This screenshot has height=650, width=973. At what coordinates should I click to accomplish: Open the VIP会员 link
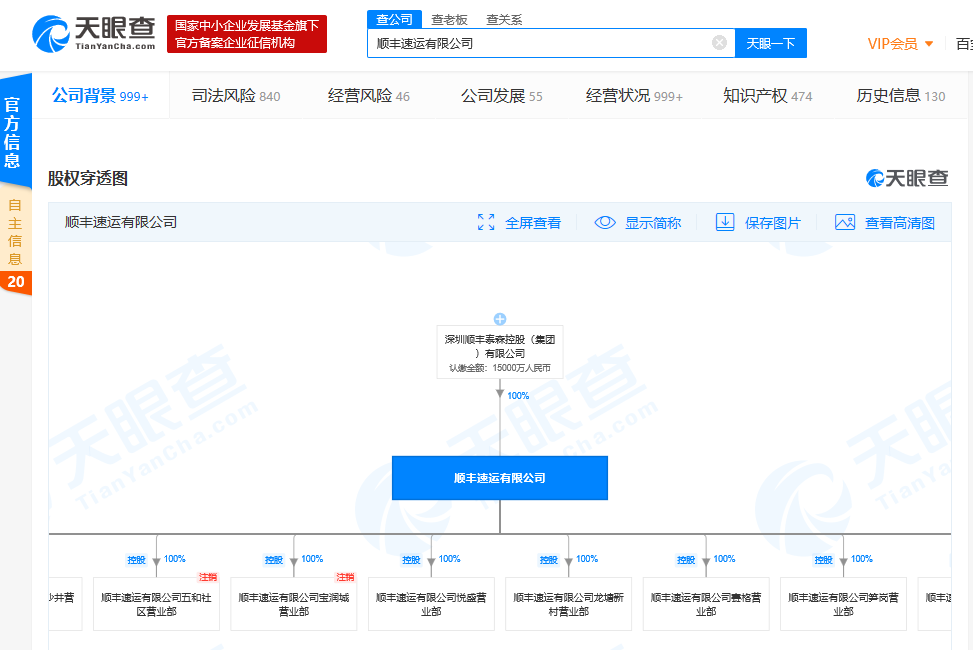(x=892, y=44)
